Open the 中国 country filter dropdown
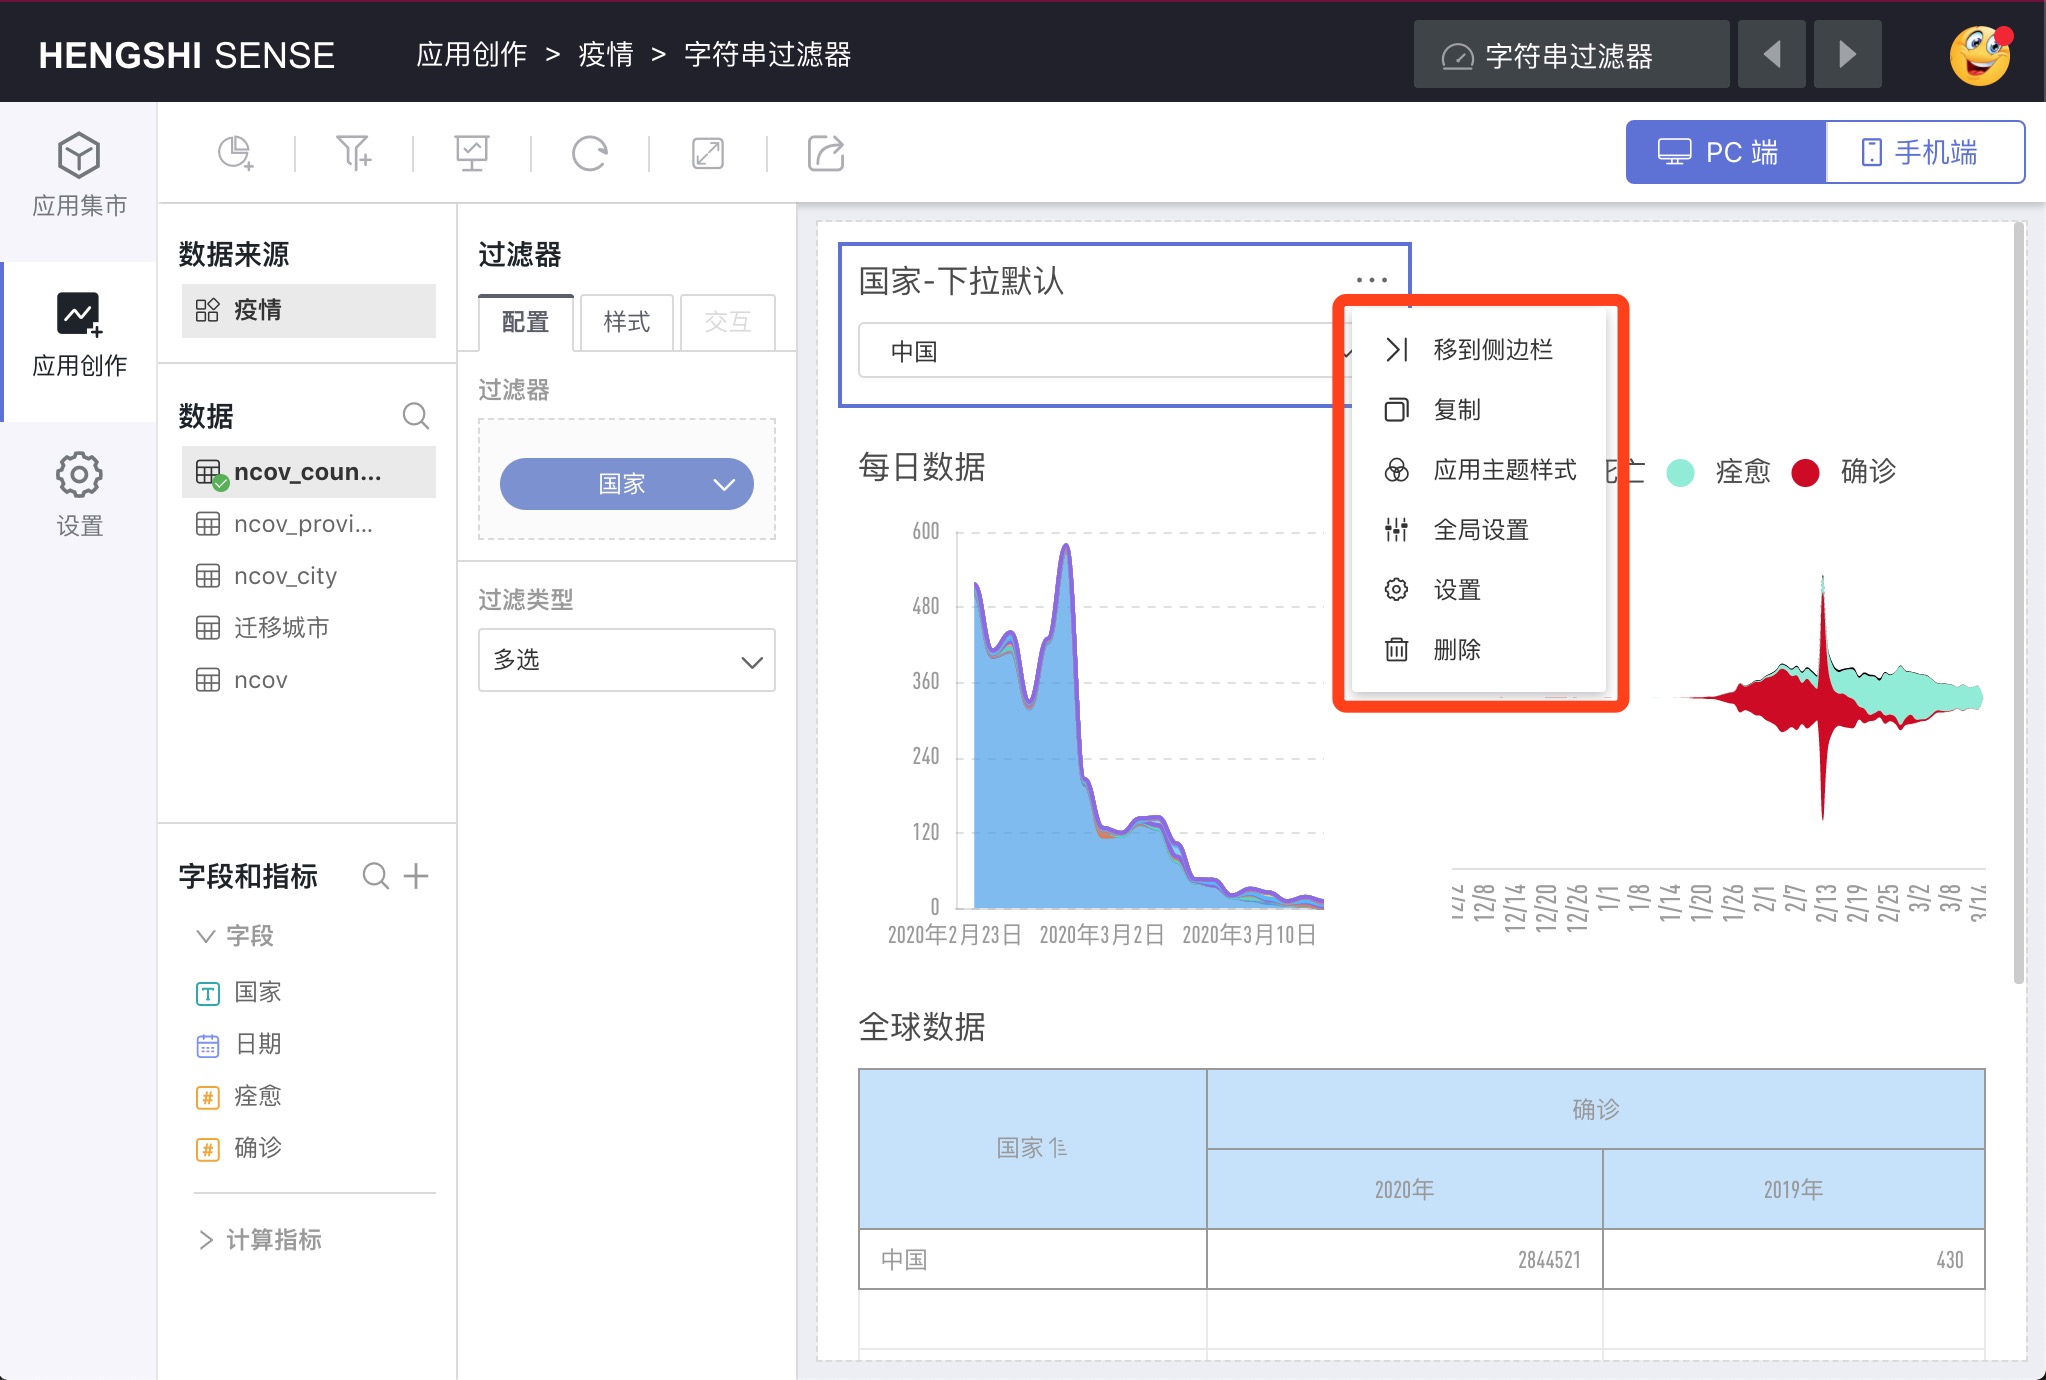The height and width of the screenshot is (1380, 2046). (1105, 351)
